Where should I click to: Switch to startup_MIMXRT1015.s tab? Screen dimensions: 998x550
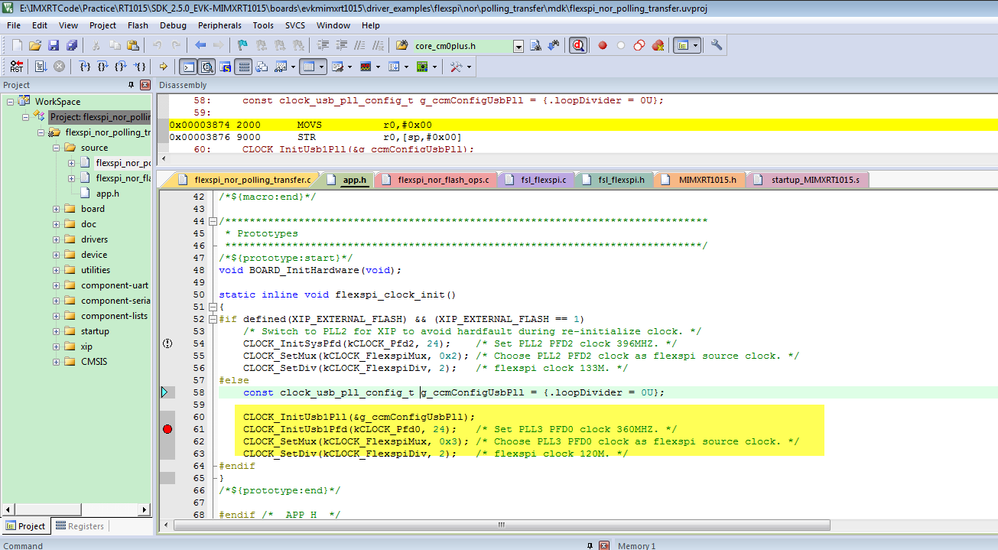[807, 180]
